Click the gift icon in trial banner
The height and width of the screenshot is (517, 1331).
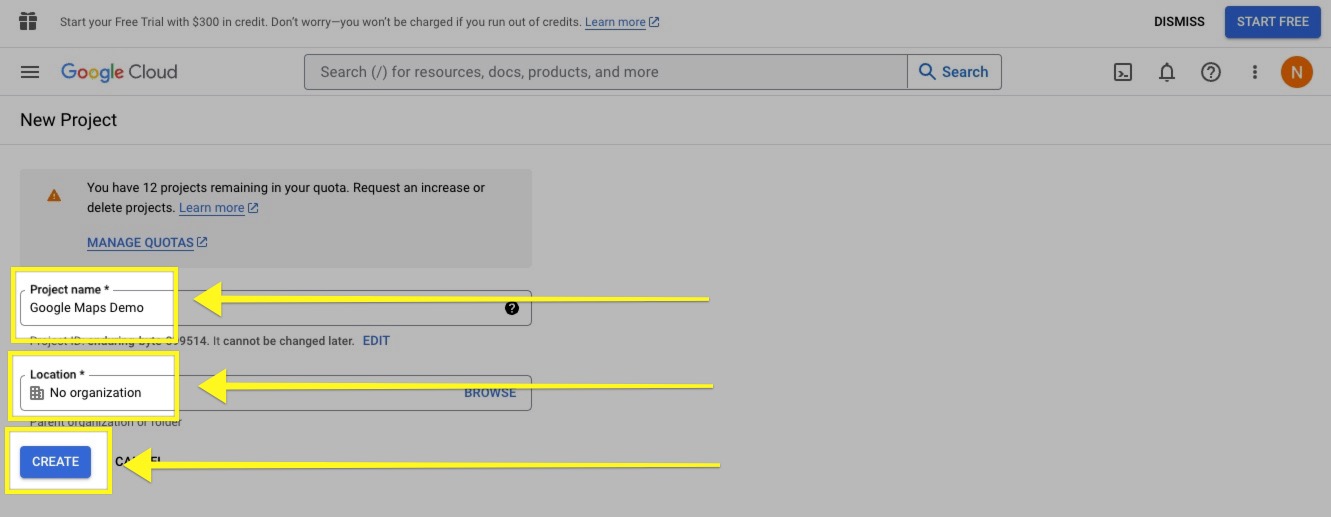point(28,21)
